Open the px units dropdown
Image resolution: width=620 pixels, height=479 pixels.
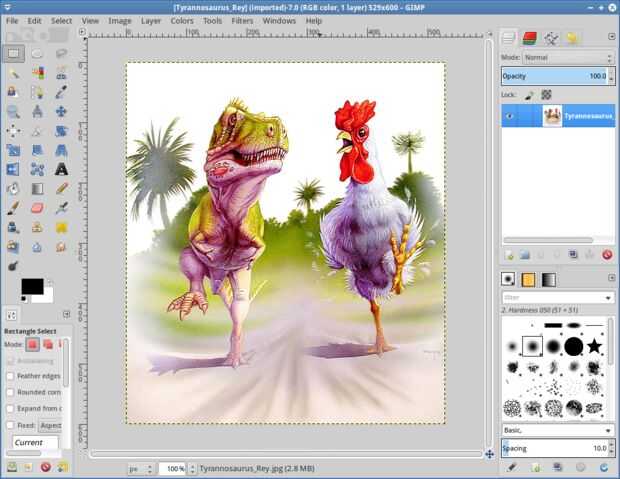[x=139, y=469]
